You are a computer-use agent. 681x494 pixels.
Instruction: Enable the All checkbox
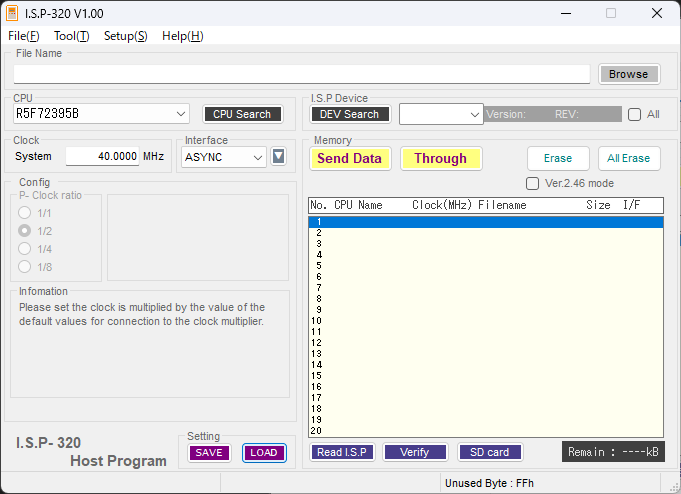pos(634,114)
